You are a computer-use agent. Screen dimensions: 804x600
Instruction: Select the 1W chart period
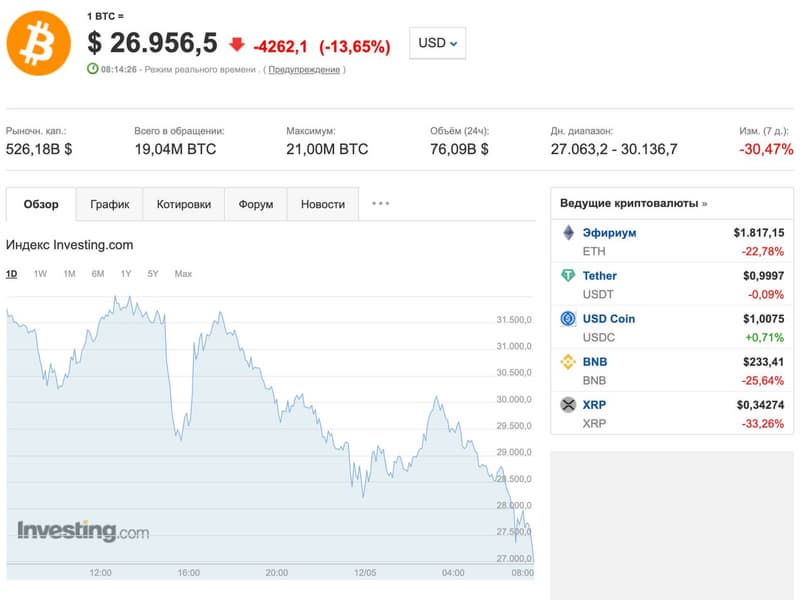40,274
